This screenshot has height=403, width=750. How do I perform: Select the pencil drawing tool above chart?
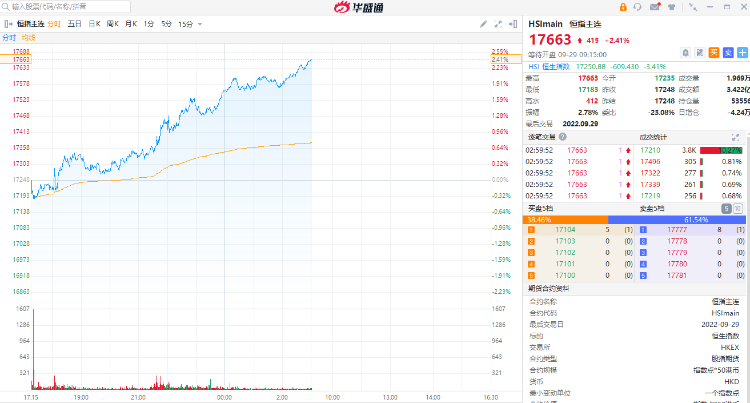pos(484,23)
